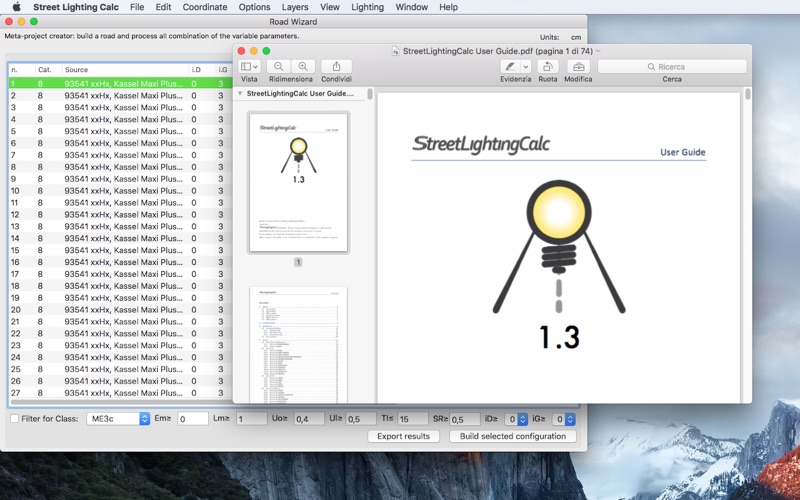
Task: Click the 'Source' column header
Action: [x=126, y=69]
